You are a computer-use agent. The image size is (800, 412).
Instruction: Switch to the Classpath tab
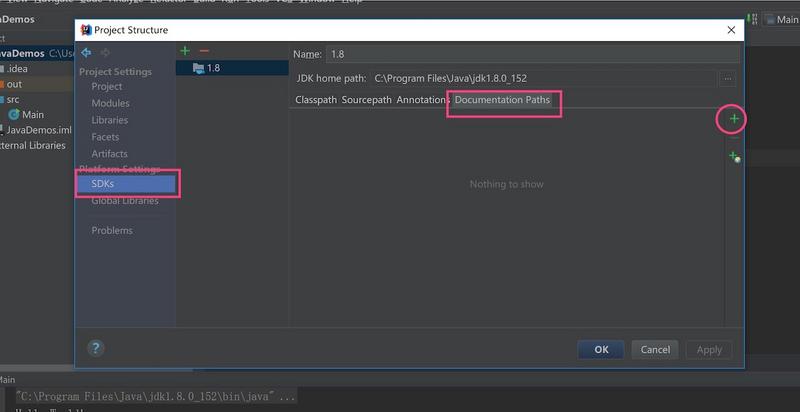click(316, 100)
